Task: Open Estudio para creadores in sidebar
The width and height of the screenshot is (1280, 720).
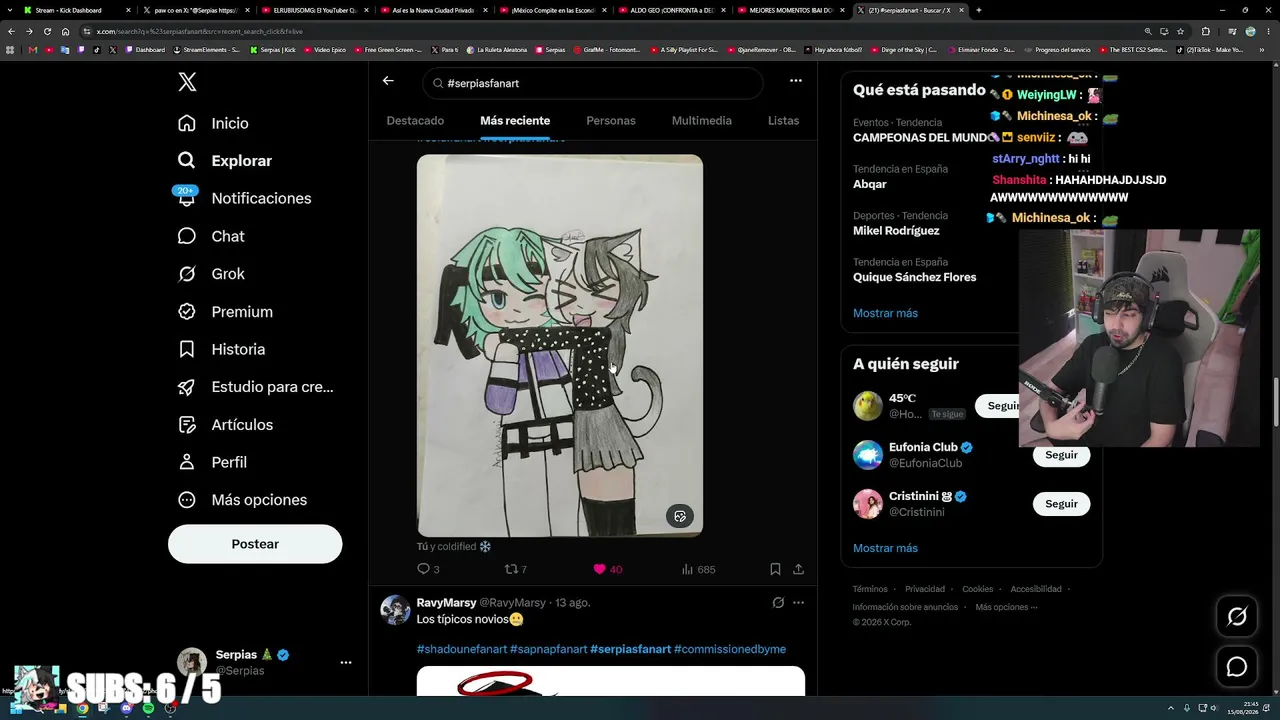Action: coord(255,387)
